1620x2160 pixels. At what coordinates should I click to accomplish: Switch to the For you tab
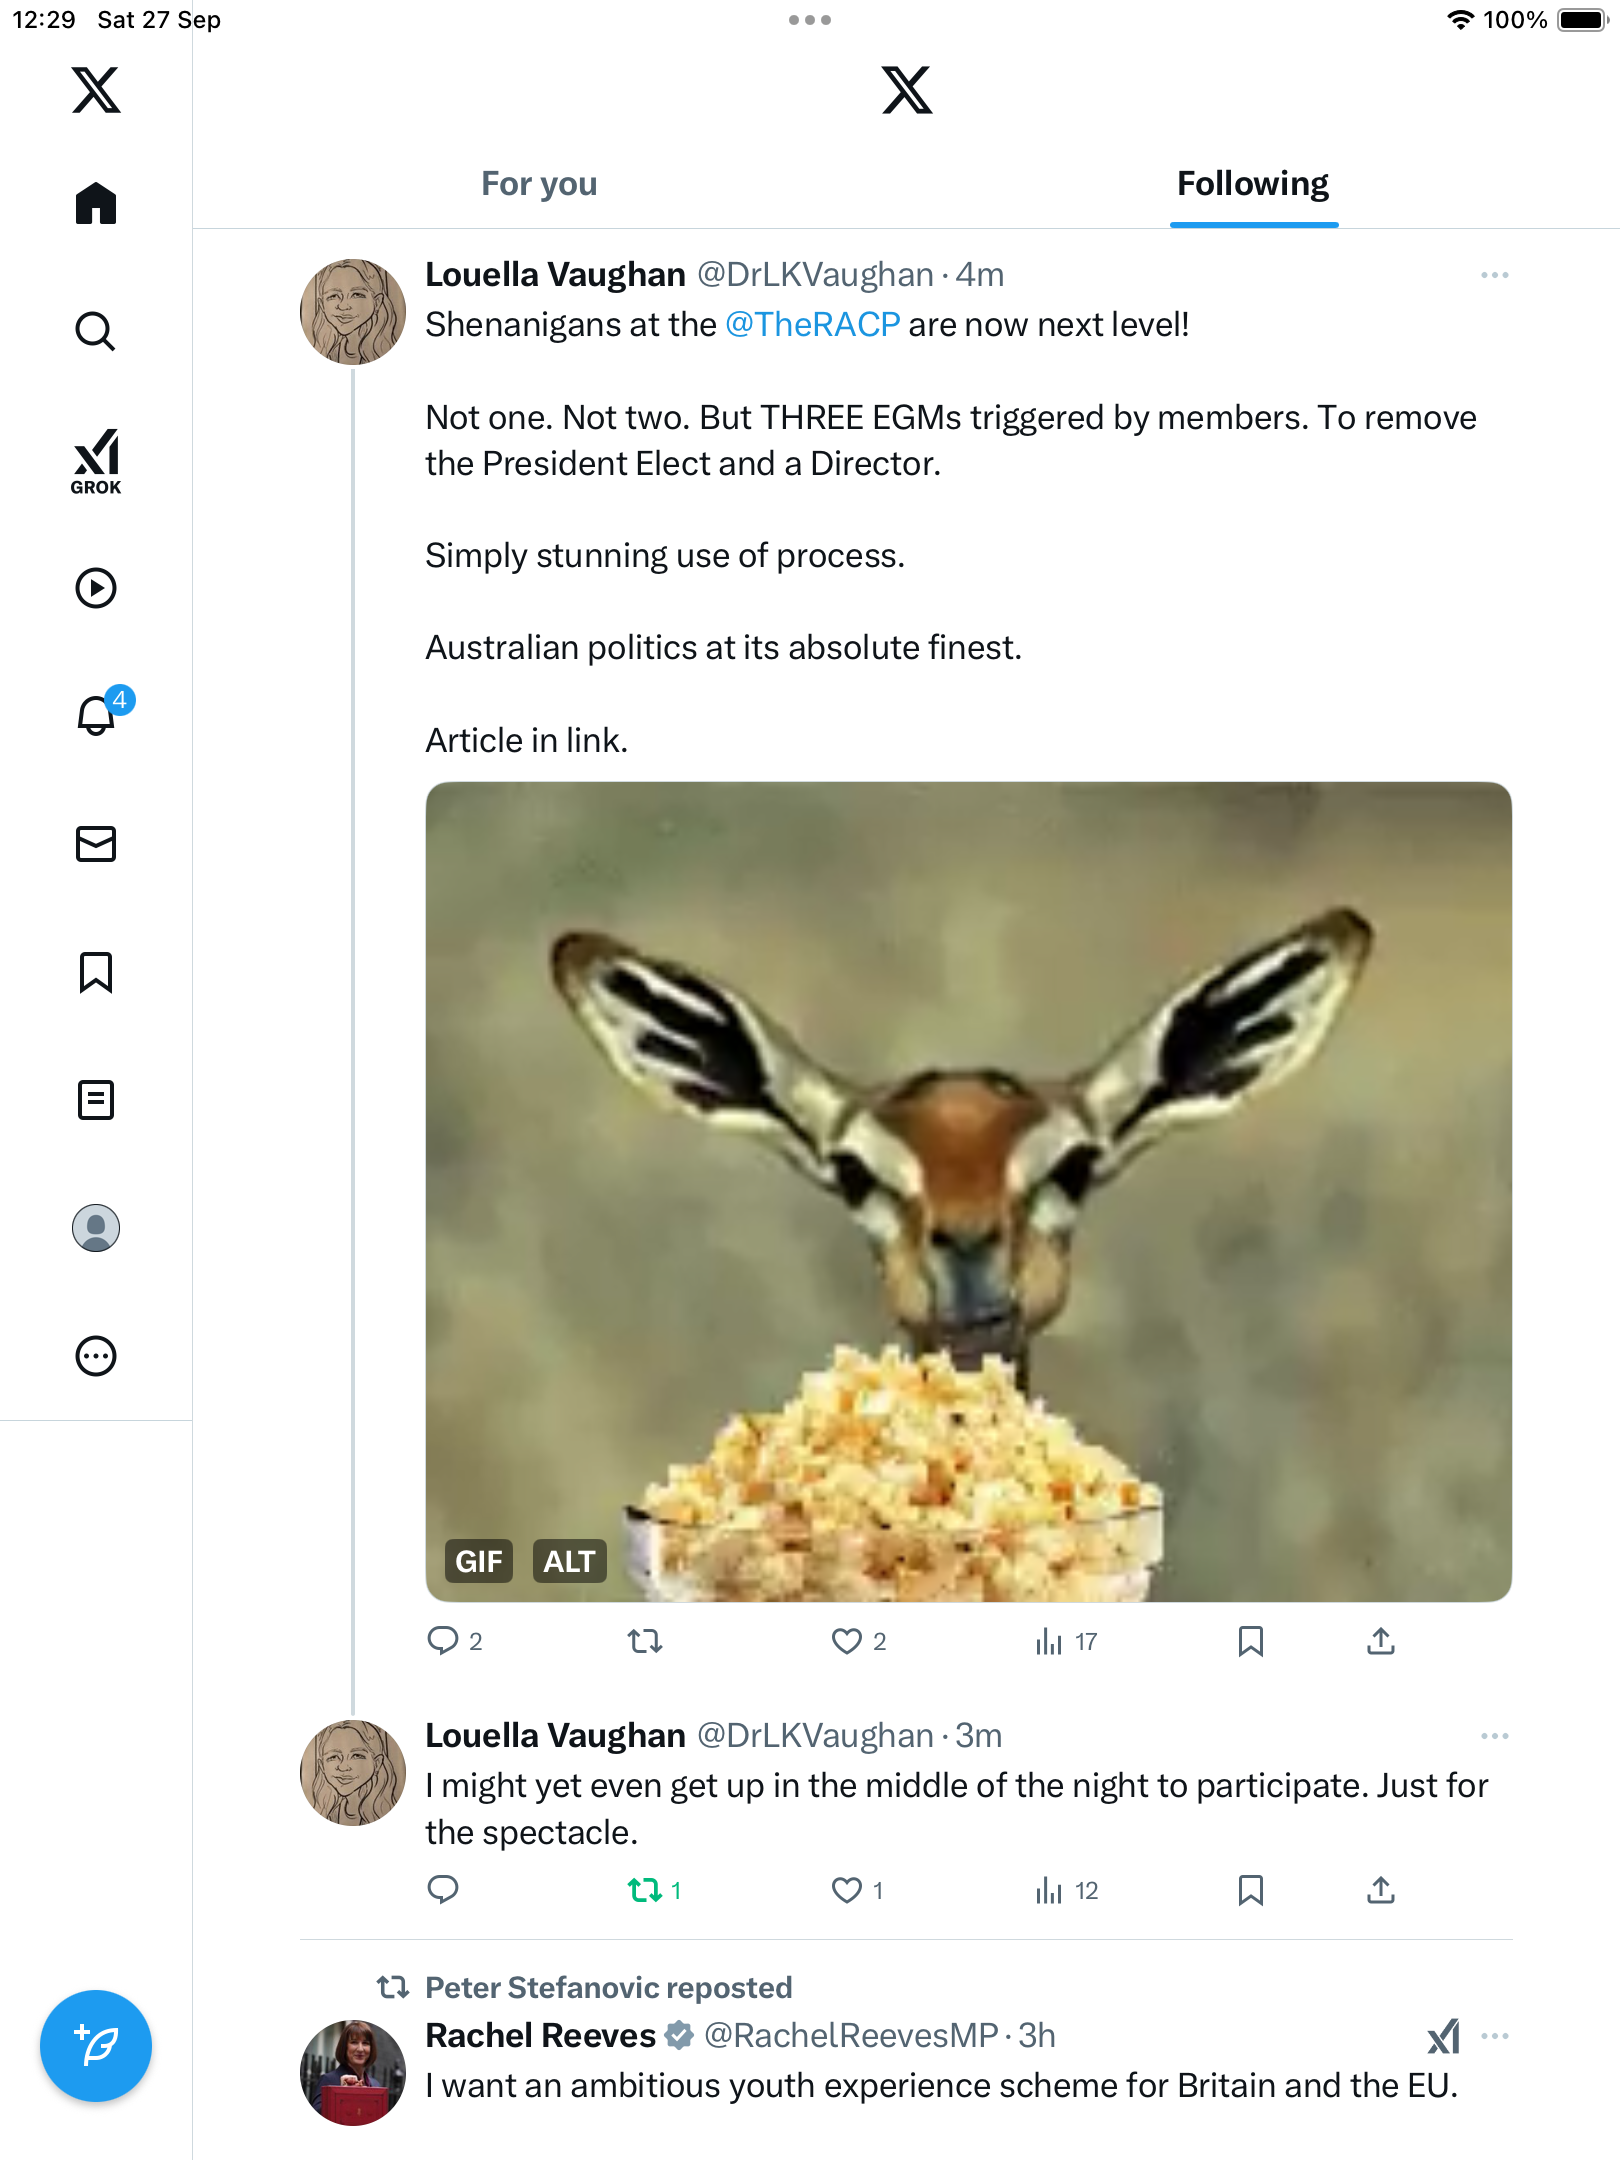pyautogui.click(x=539, y=184)
